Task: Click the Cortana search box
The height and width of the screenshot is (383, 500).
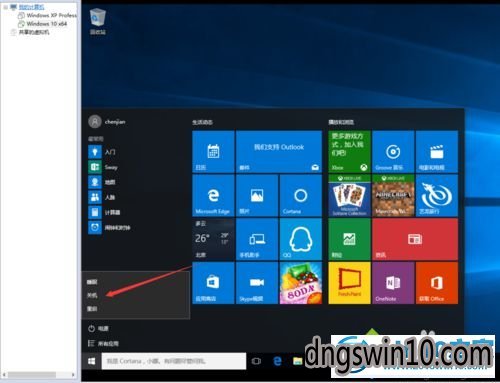Action: [x=174, y=361]
